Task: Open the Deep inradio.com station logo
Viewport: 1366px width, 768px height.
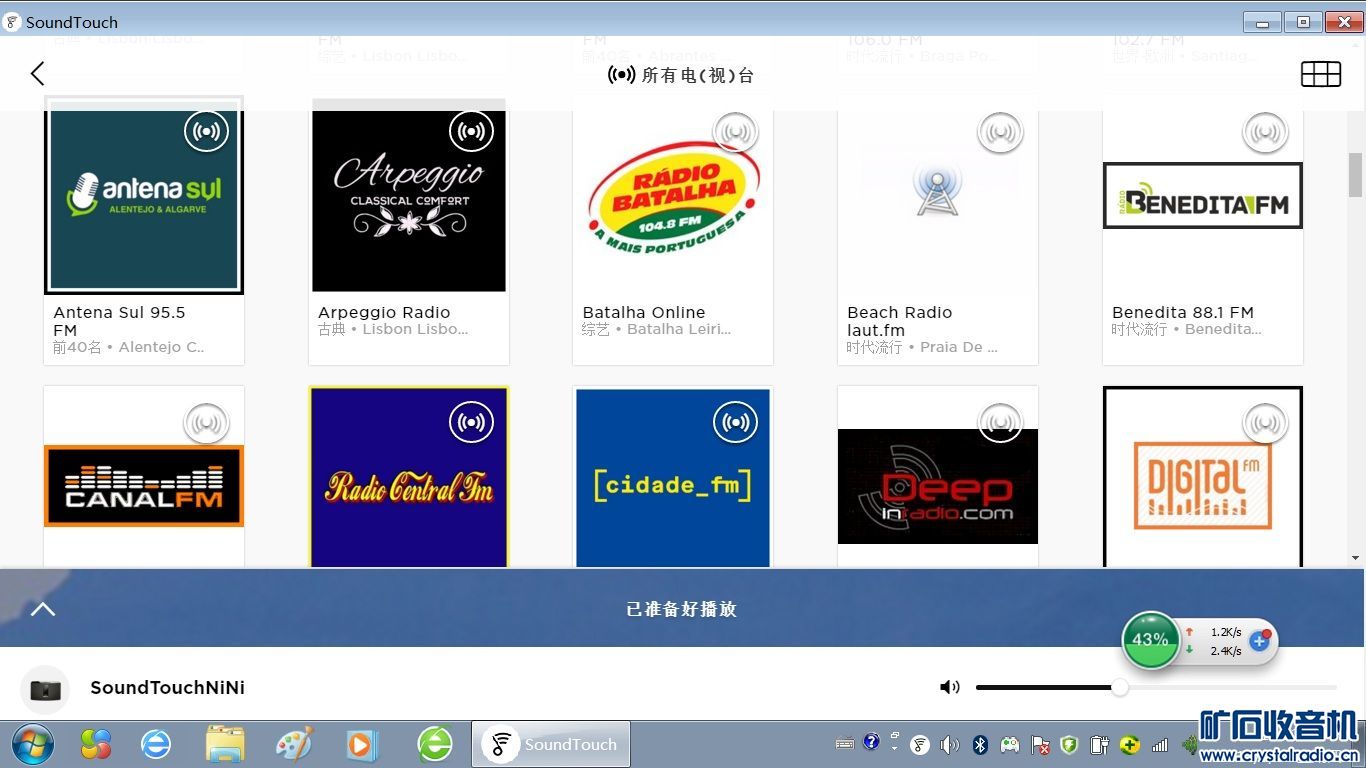Action: [x=938, y=487]
